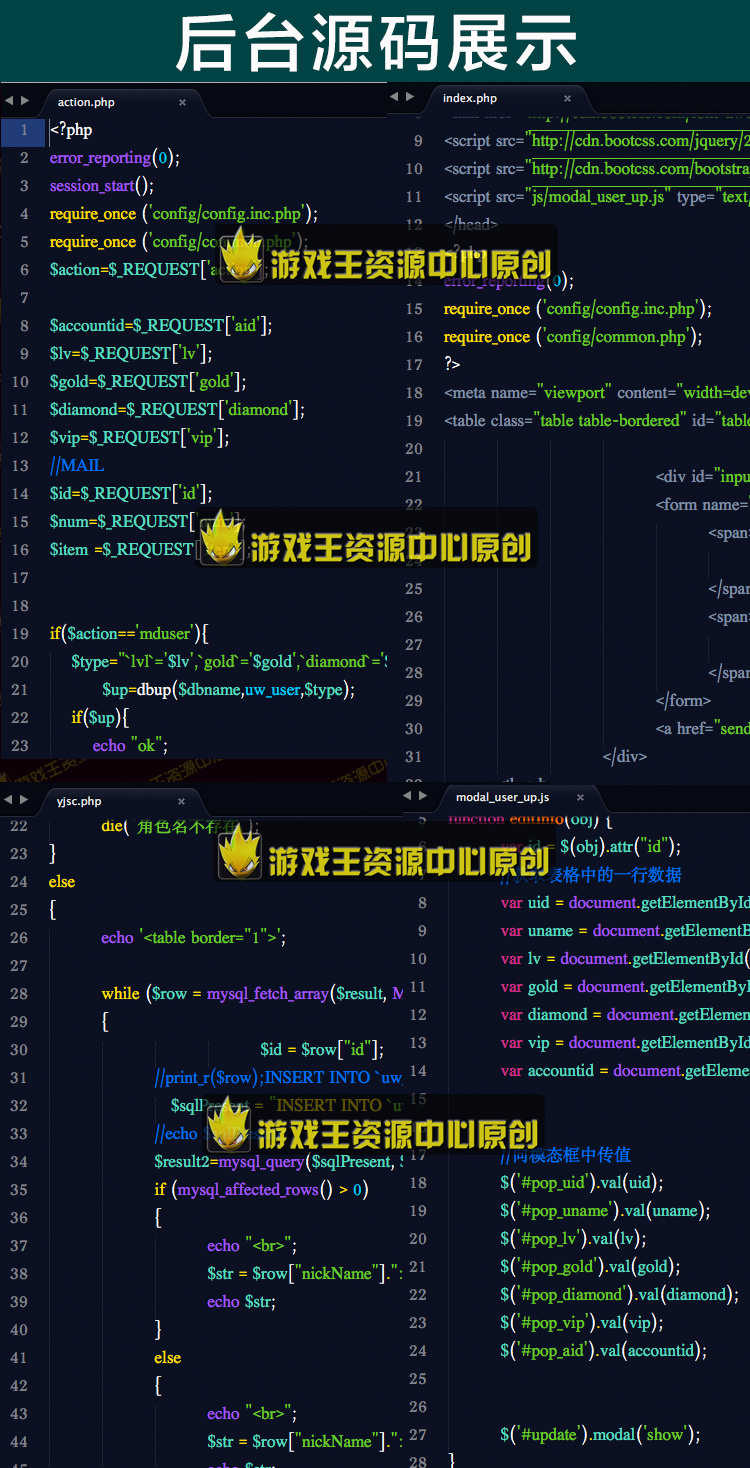This screenshot has width=750, height=1468.
Task: Click left tab-scroll arrow beside index.php
Action: (394, 97)
